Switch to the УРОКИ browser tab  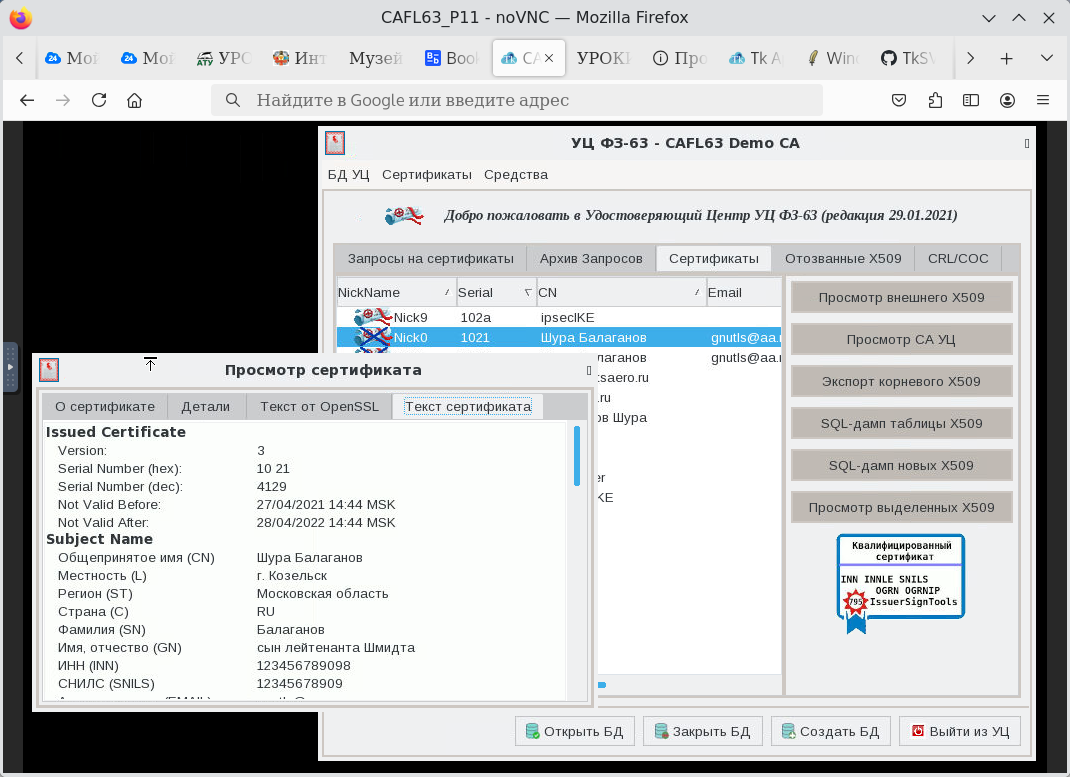click(x=604, y=59)
